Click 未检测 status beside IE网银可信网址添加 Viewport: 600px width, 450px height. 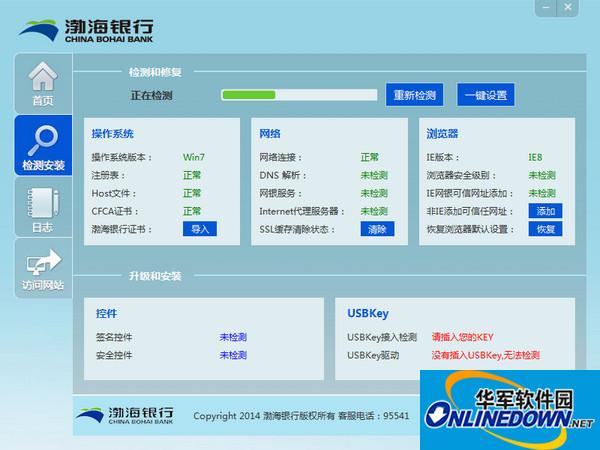click(542, 193)
